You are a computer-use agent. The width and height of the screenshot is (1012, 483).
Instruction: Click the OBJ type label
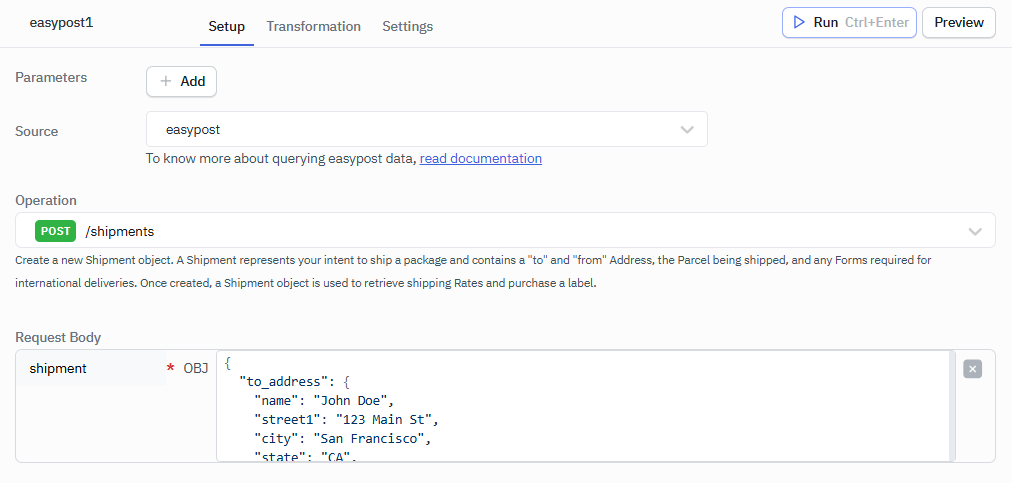(196, 369)
